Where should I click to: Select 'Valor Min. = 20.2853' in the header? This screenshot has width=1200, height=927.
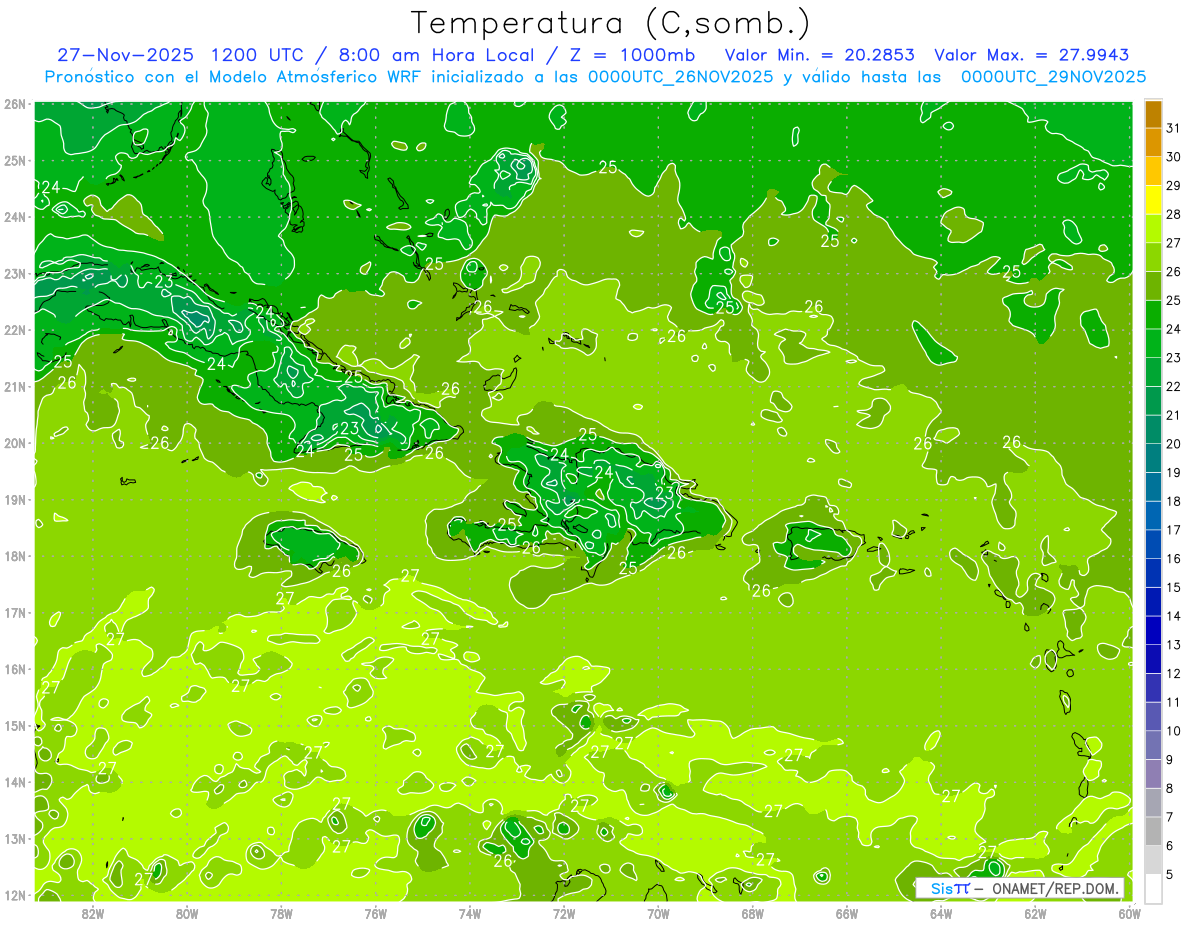tap(820, 55)
